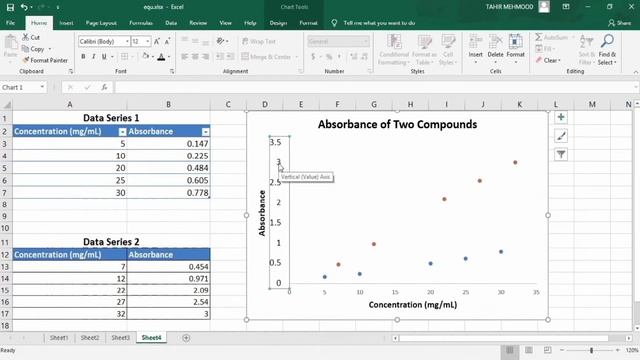
Task: Switch to Page Layout view
Action: click(529, 350)
